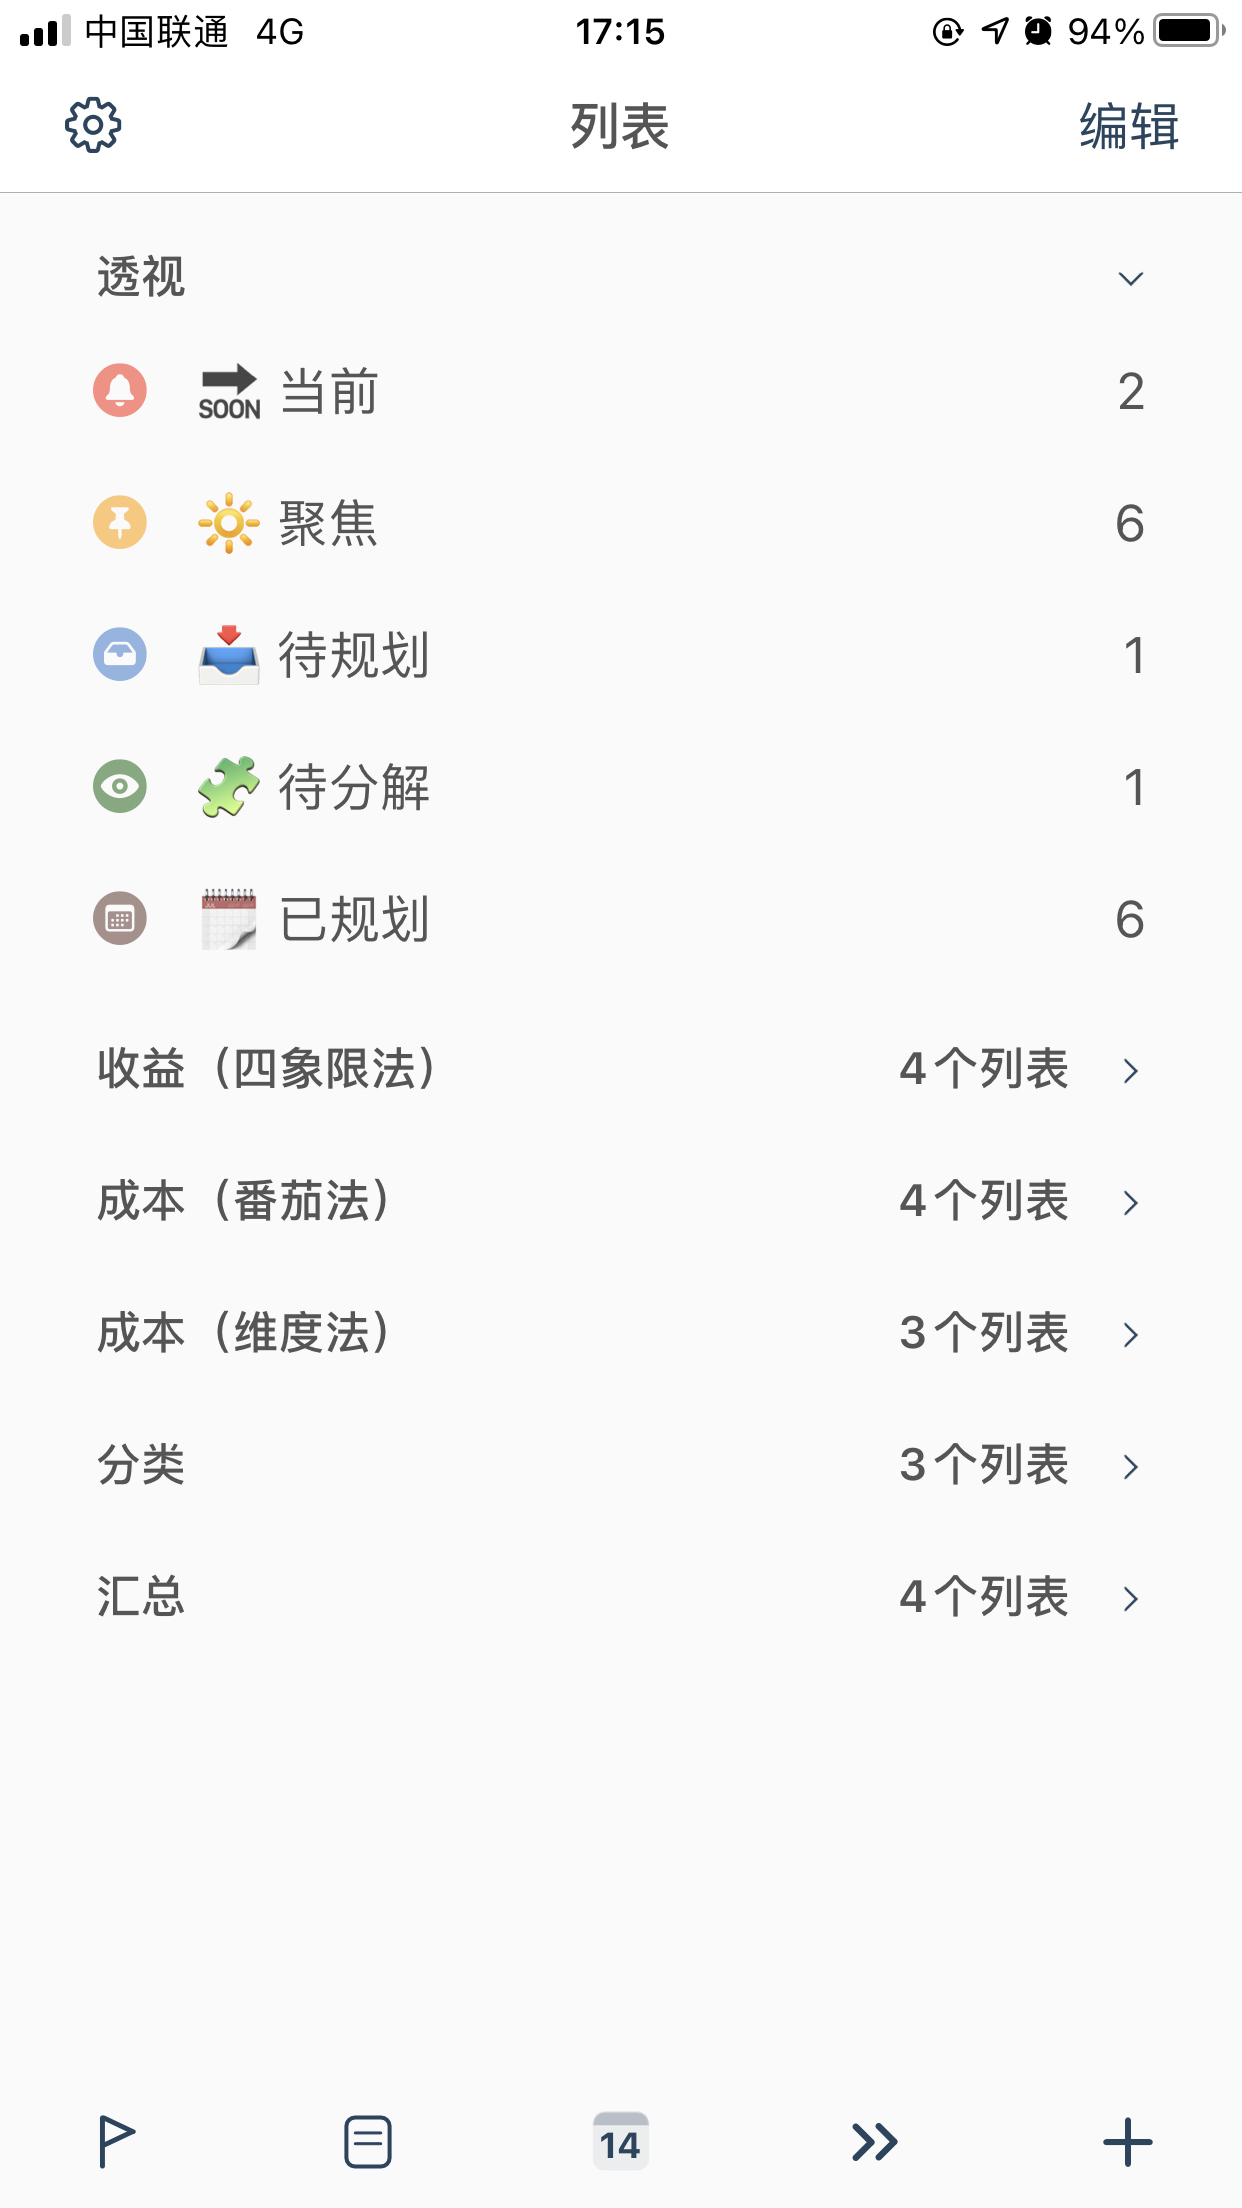Tap the orange pin icon beside 聚焦

point(120,522)
